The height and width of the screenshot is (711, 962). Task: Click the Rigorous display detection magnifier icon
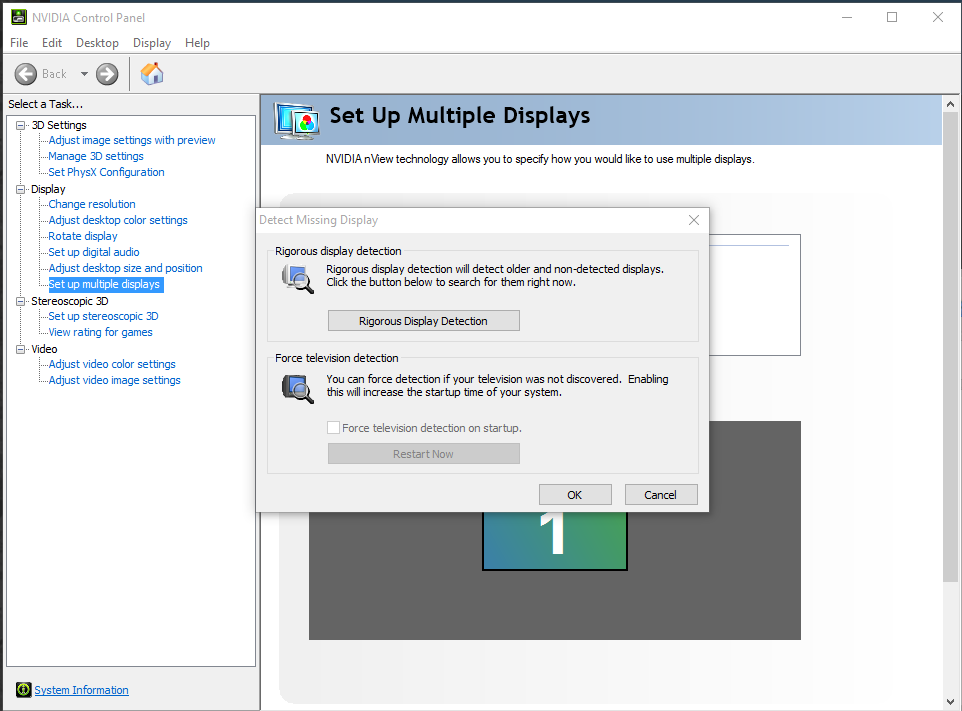(298, 279)
